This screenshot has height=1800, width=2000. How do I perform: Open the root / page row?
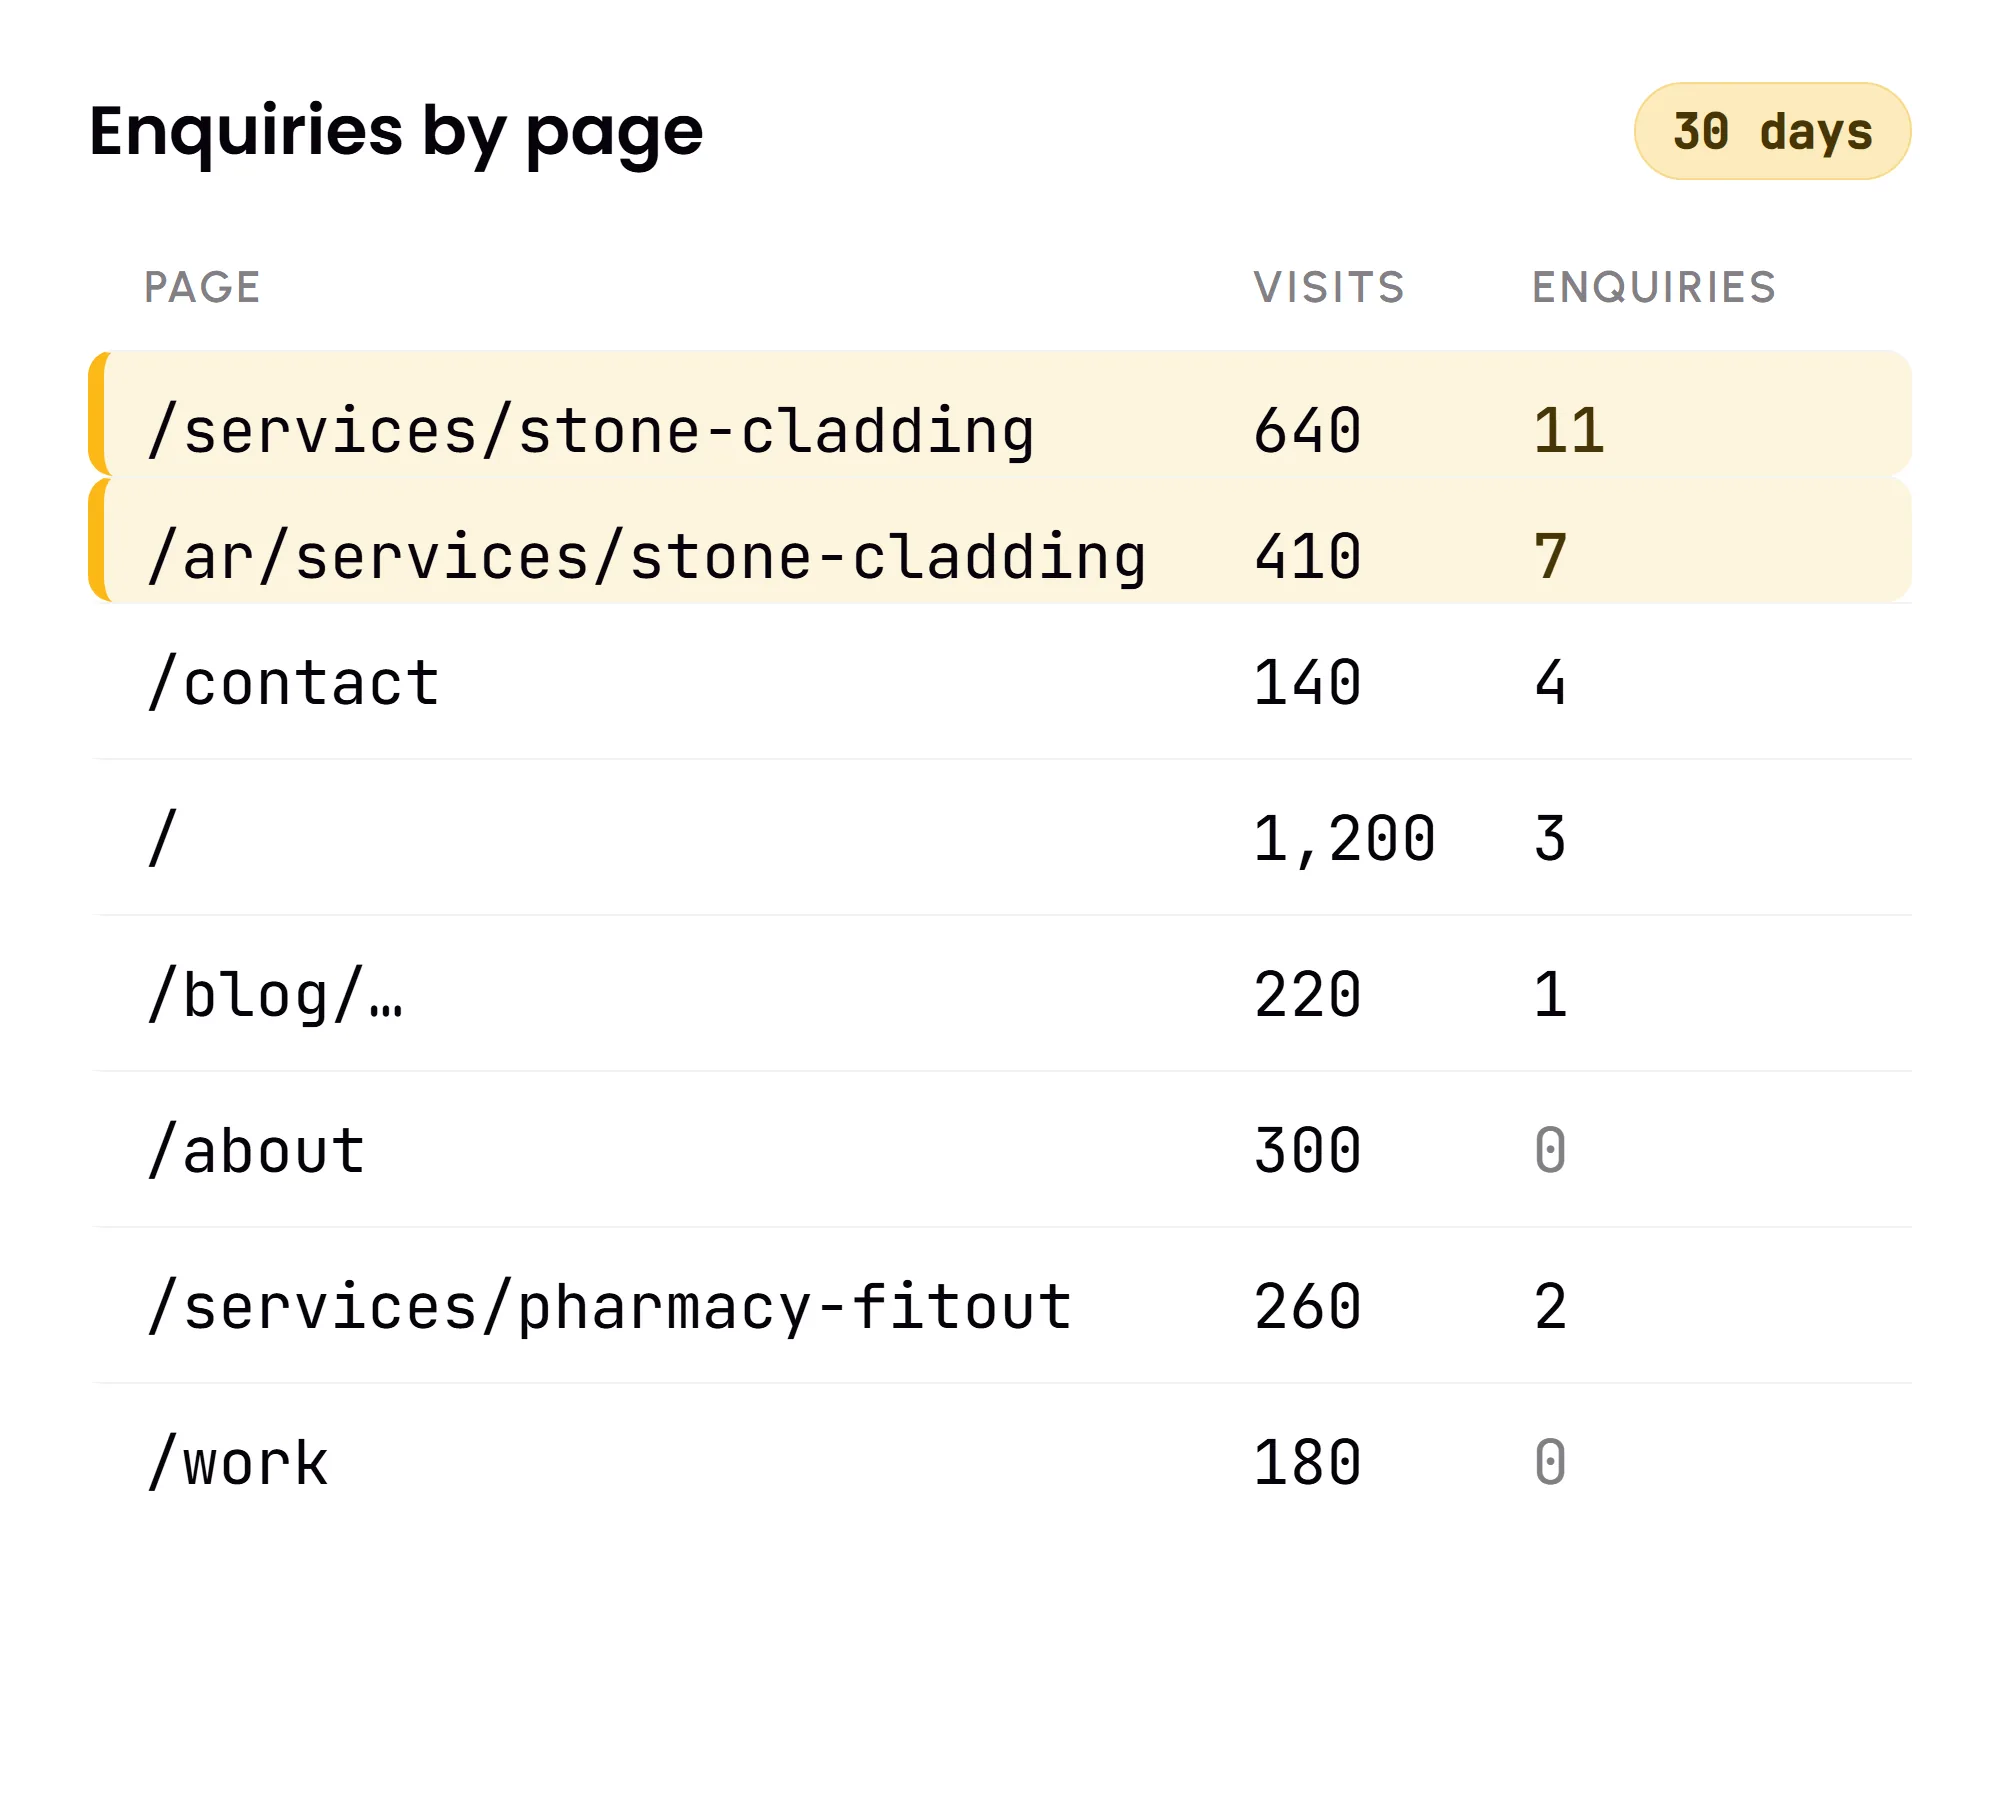(x=1000, y=838)
